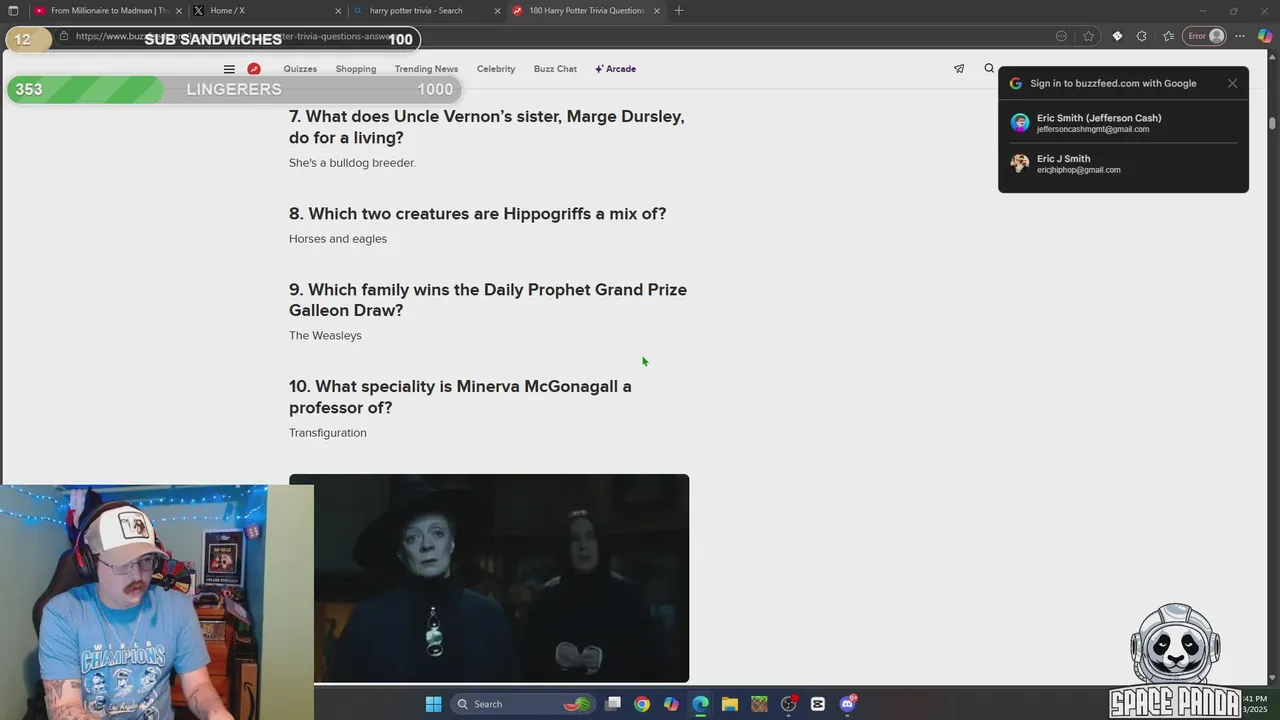
Task: Open a new browser tab
Action: point(679,11)
